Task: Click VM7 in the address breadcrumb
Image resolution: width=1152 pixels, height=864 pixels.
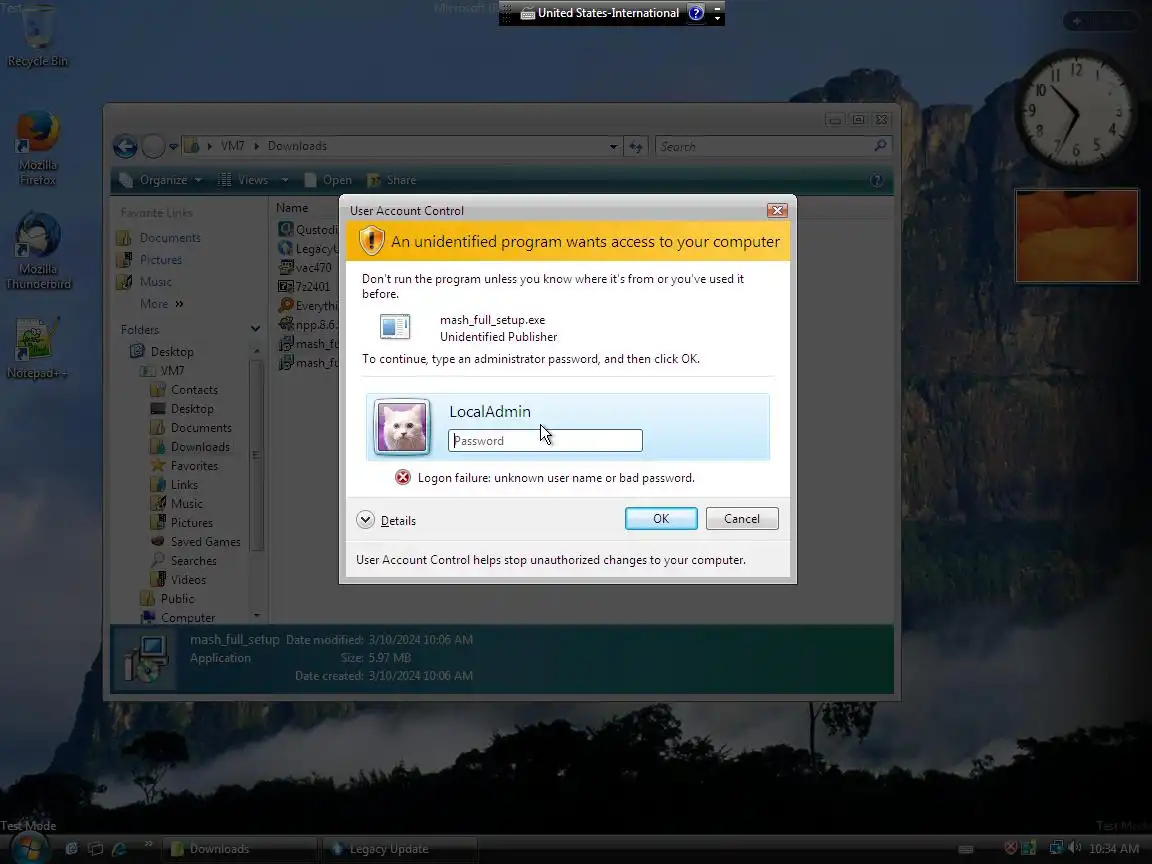Action: 232,146
